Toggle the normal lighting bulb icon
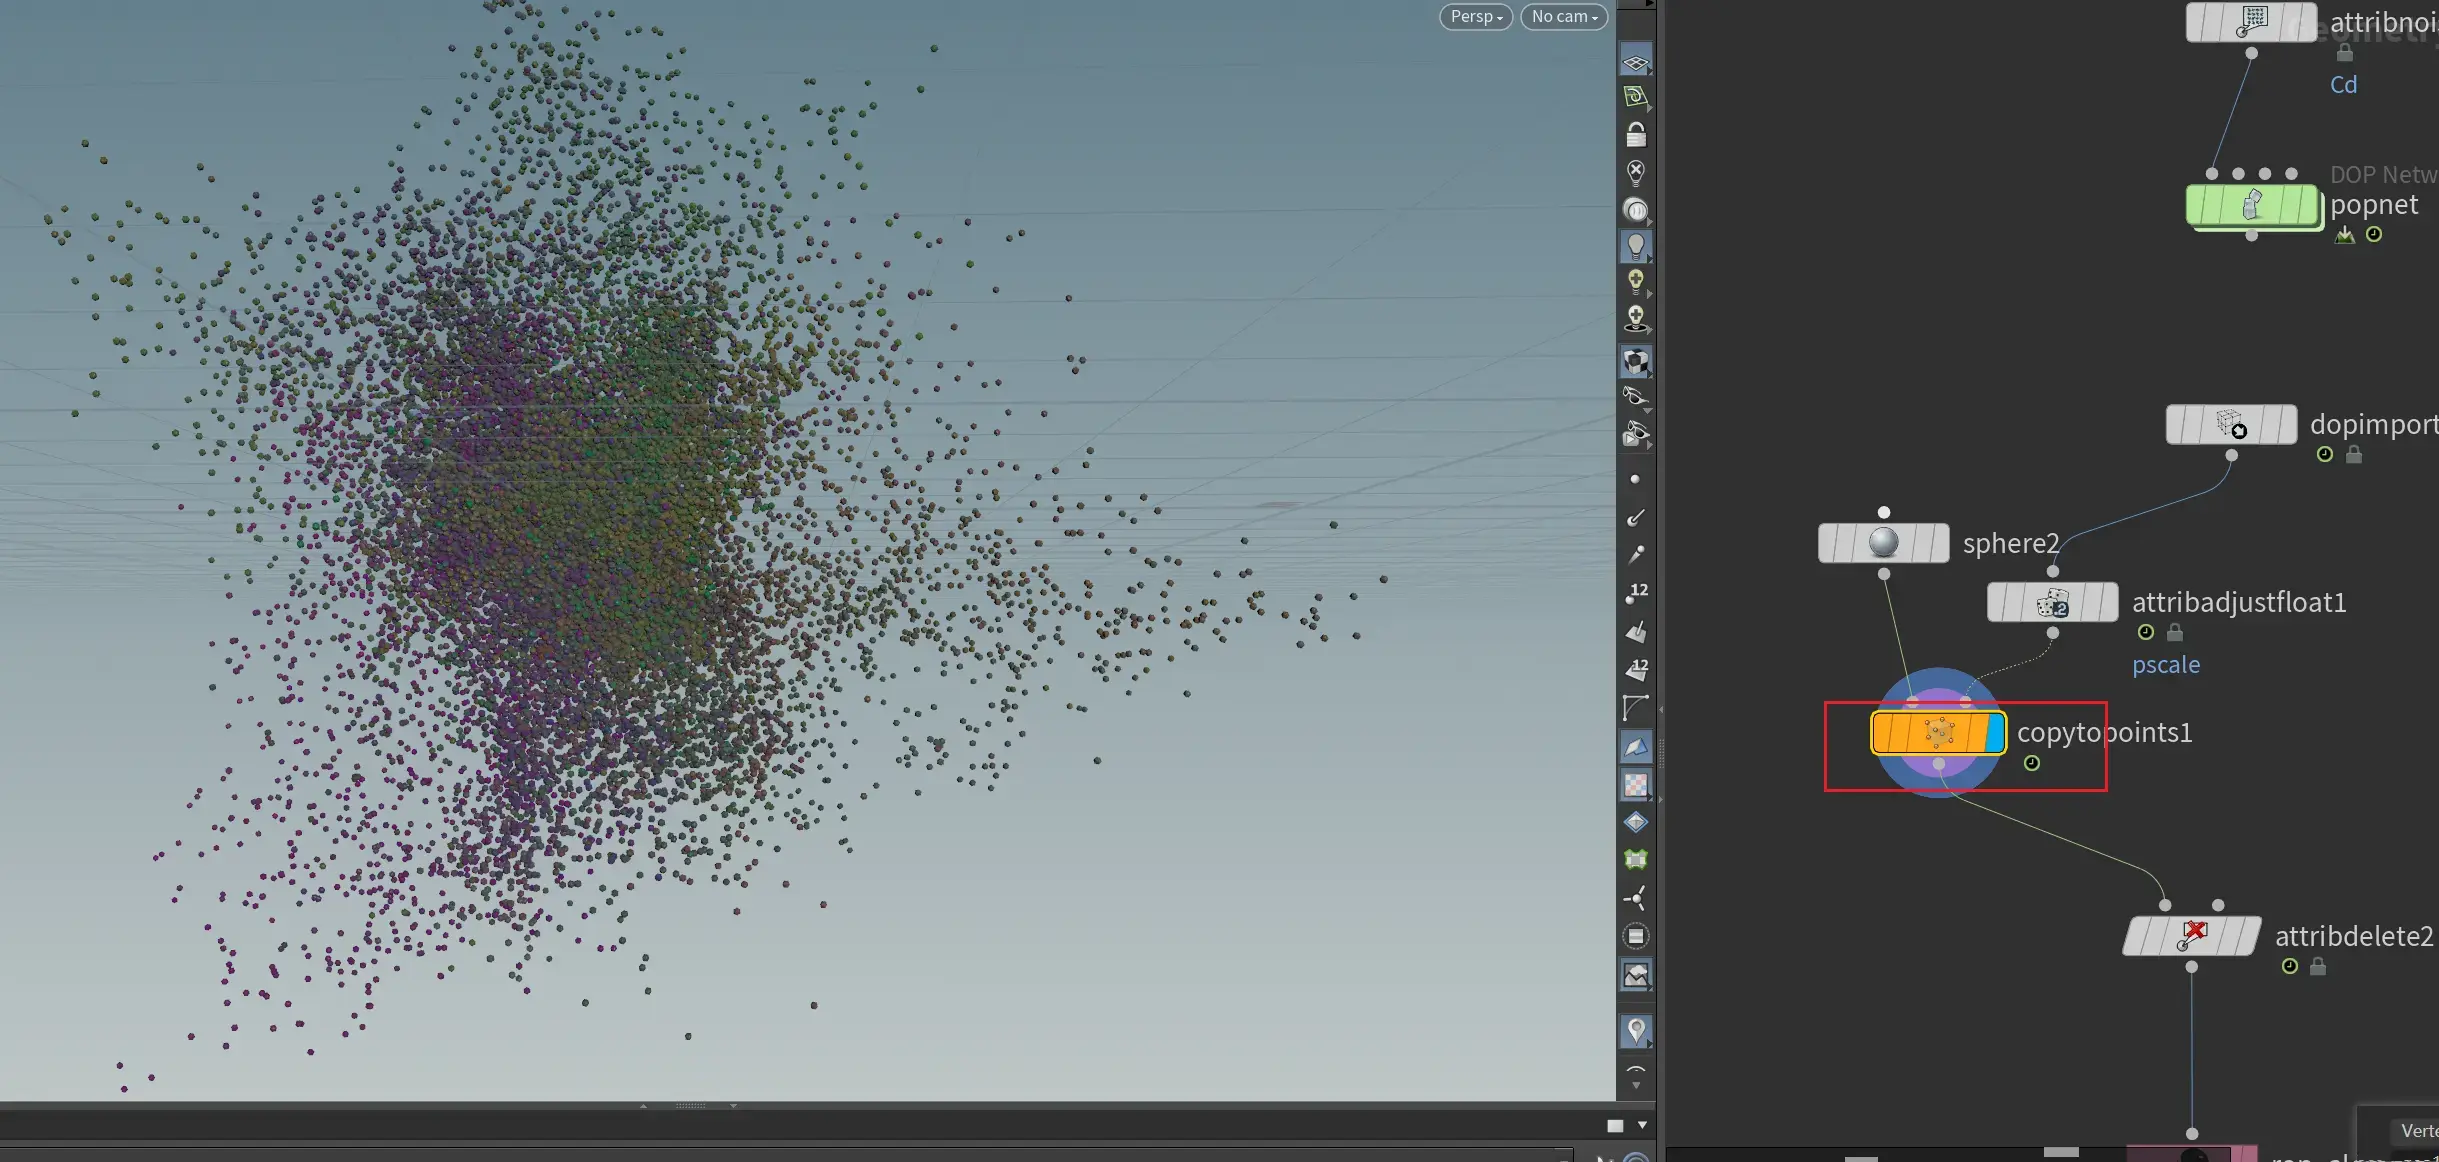 tap(1636, 246)
